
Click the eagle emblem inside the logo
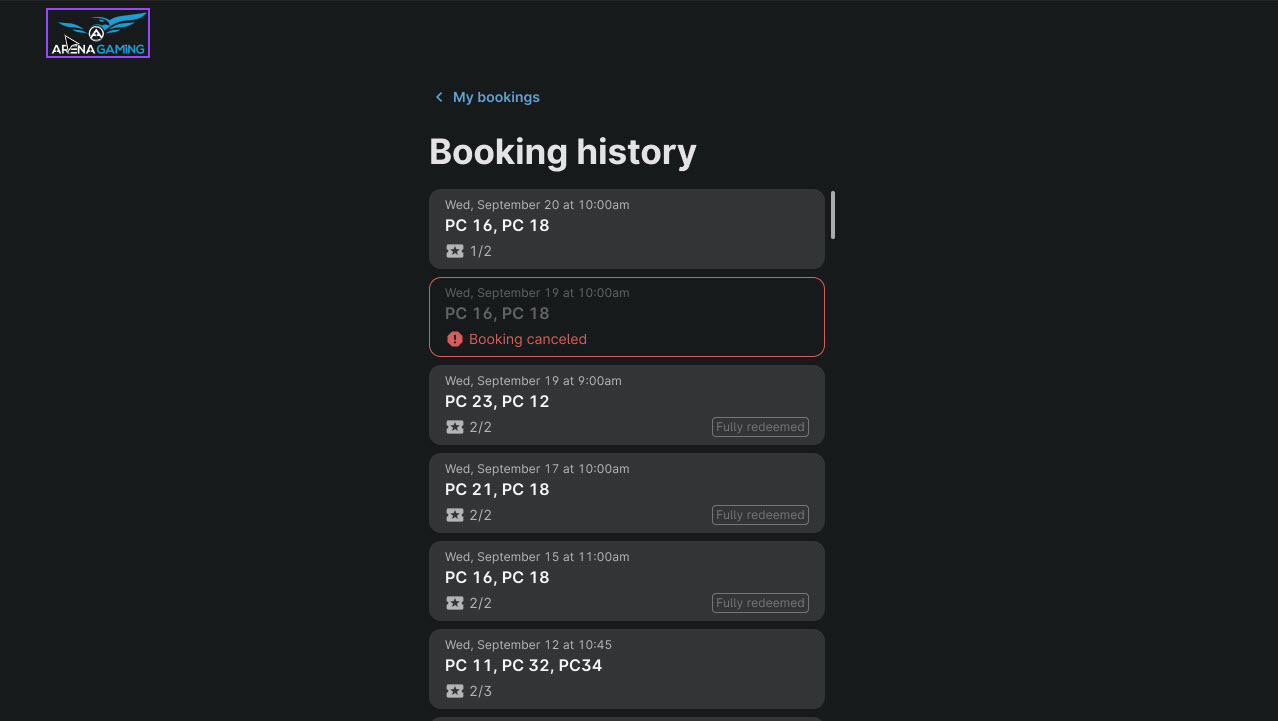(x=95, y=30)
